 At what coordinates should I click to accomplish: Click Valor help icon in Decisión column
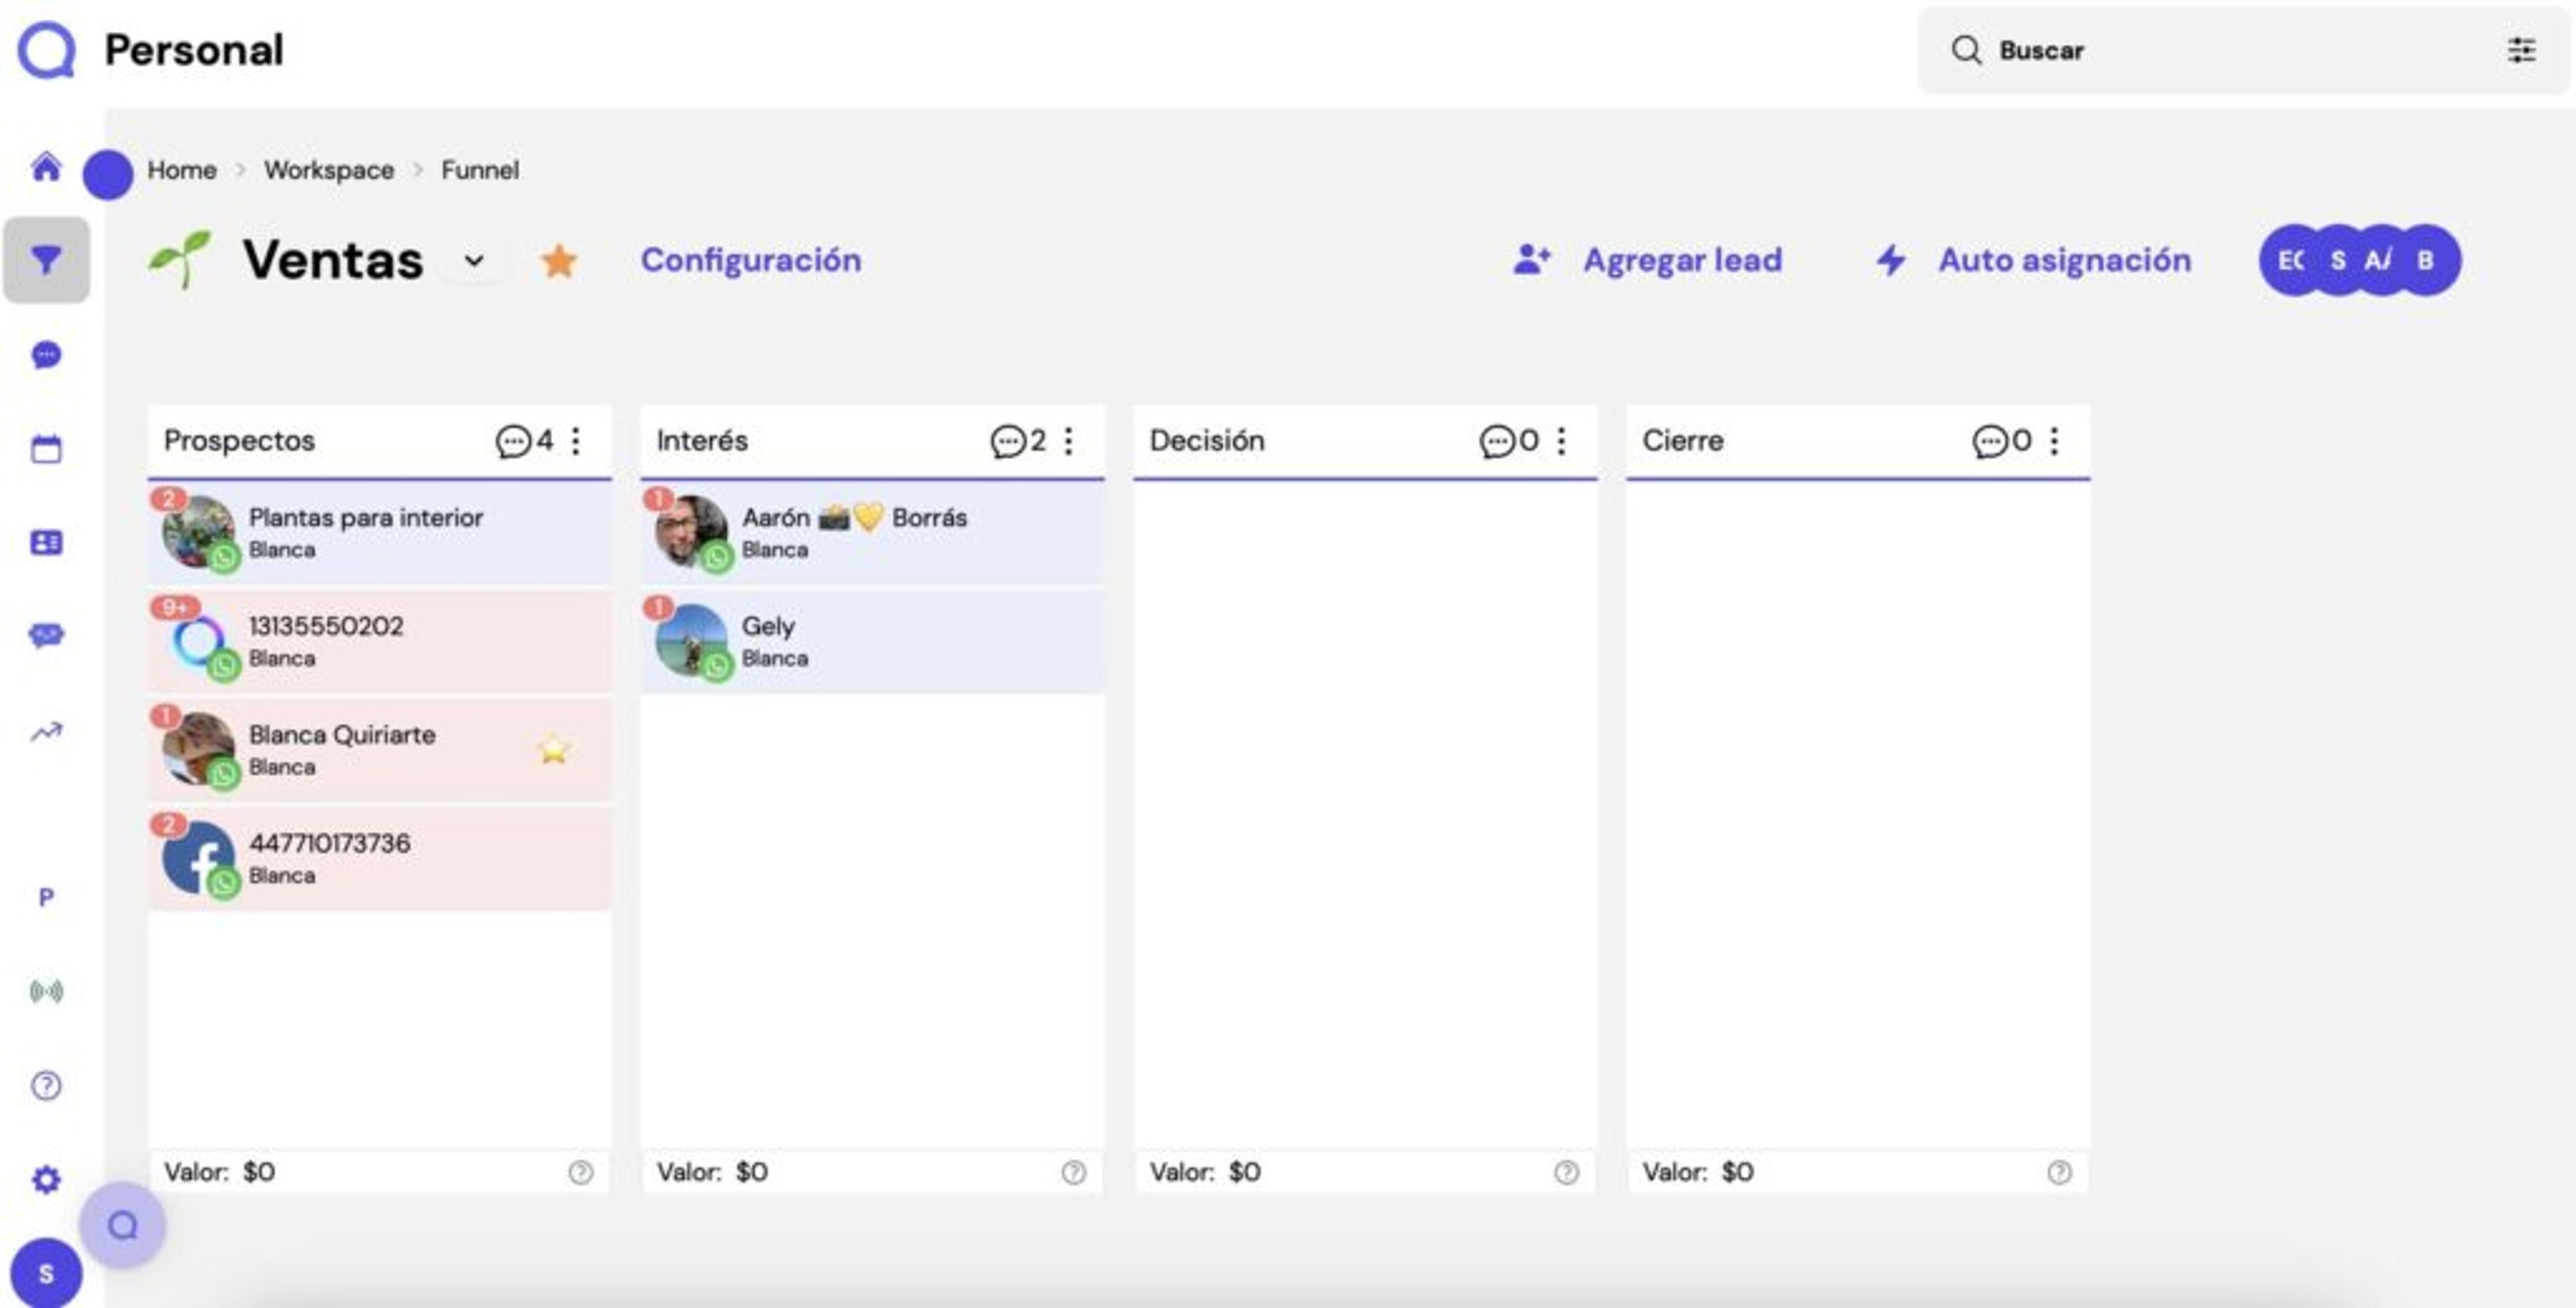(x=1567, y=1172)
